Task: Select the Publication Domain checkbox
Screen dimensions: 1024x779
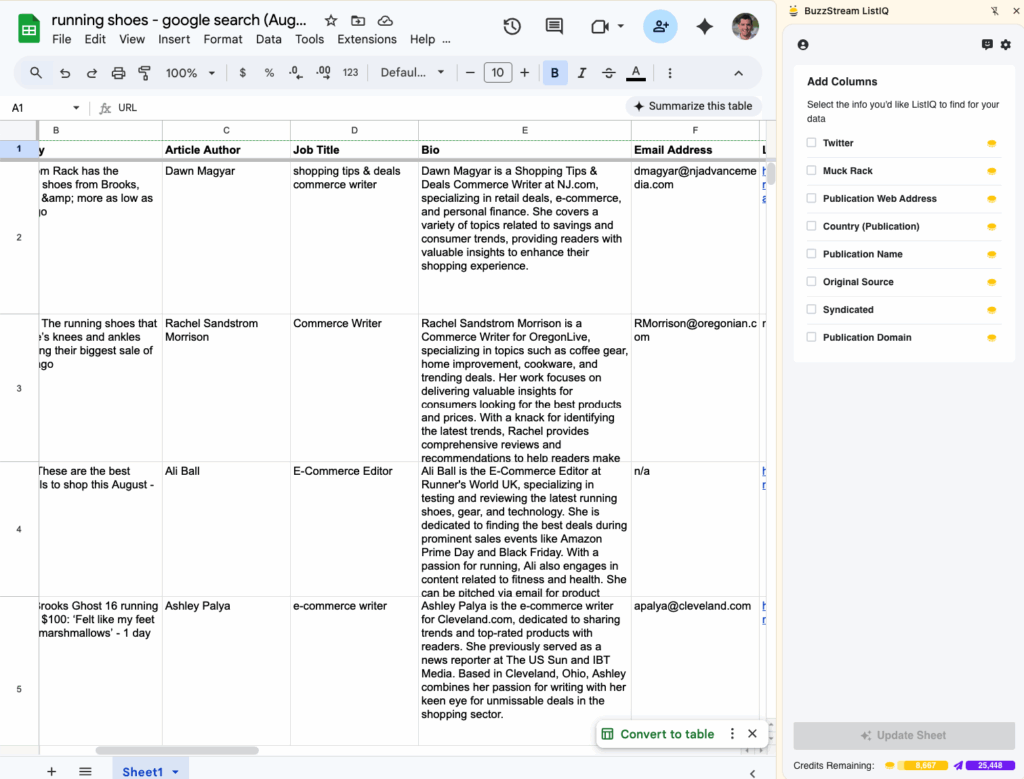Action: (811, 338)
